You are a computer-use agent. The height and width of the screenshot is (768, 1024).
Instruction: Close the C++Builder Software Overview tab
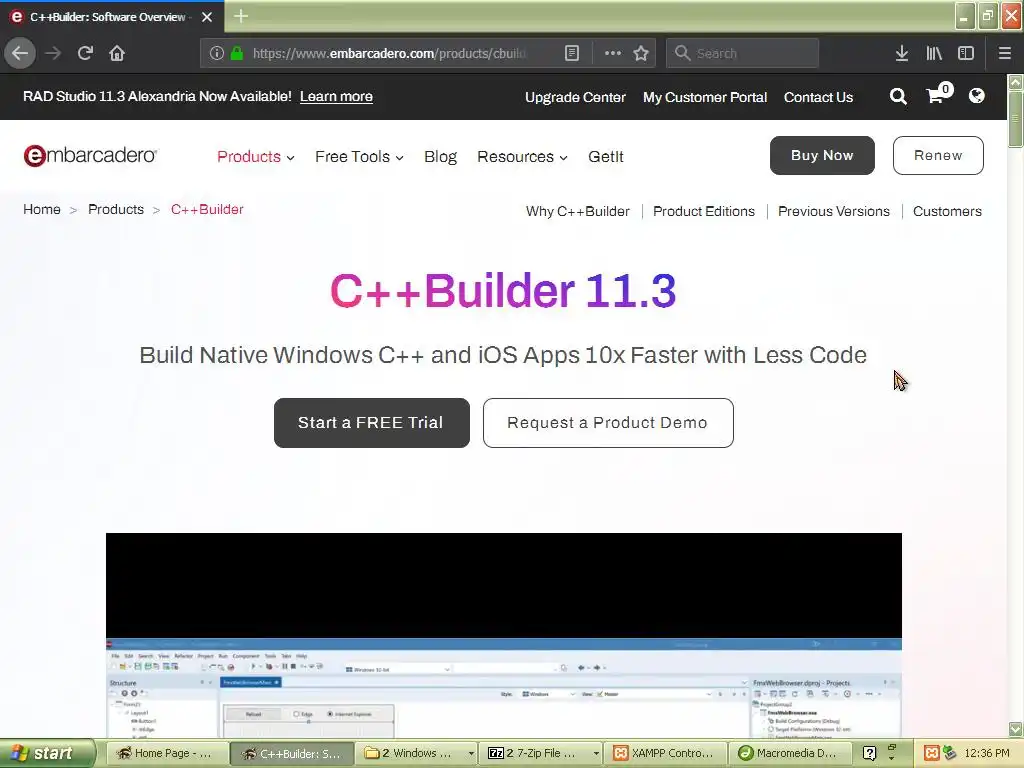point(207,17)
